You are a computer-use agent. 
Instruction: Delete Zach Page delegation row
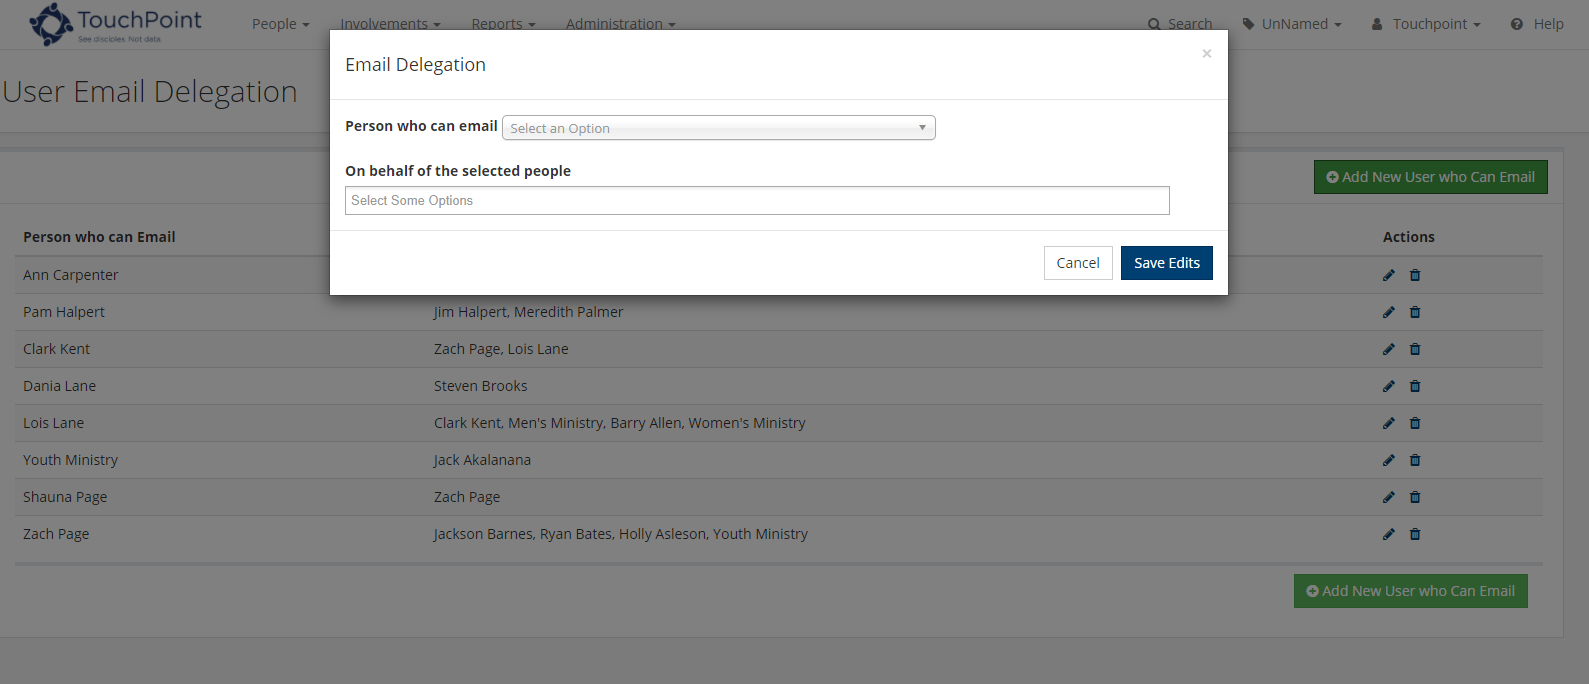coord(1415,534)
